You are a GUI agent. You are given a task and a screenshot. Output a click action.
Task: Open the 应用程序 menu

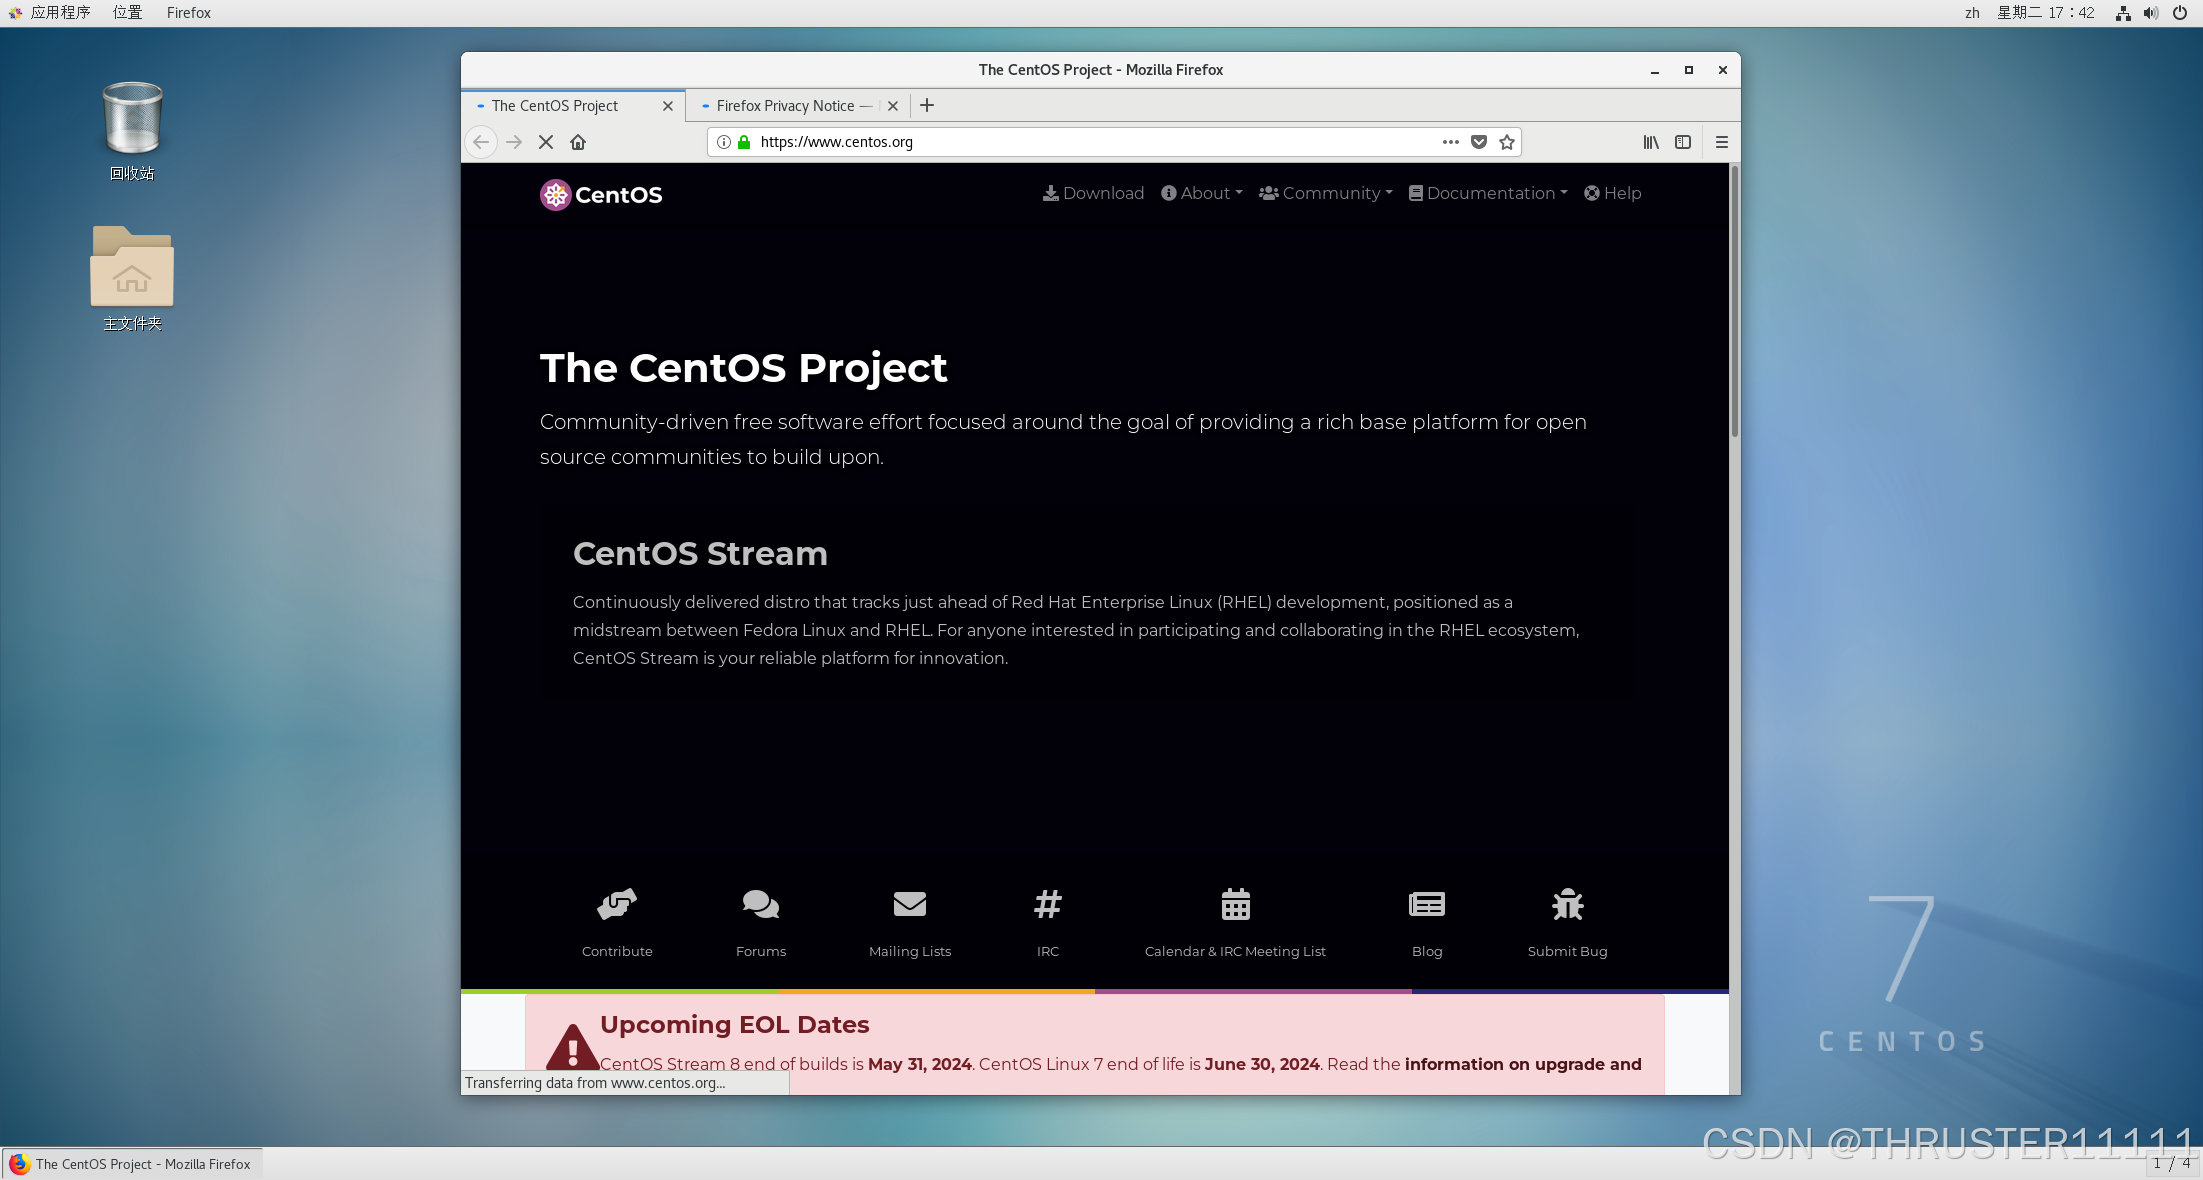pos(50,13)
